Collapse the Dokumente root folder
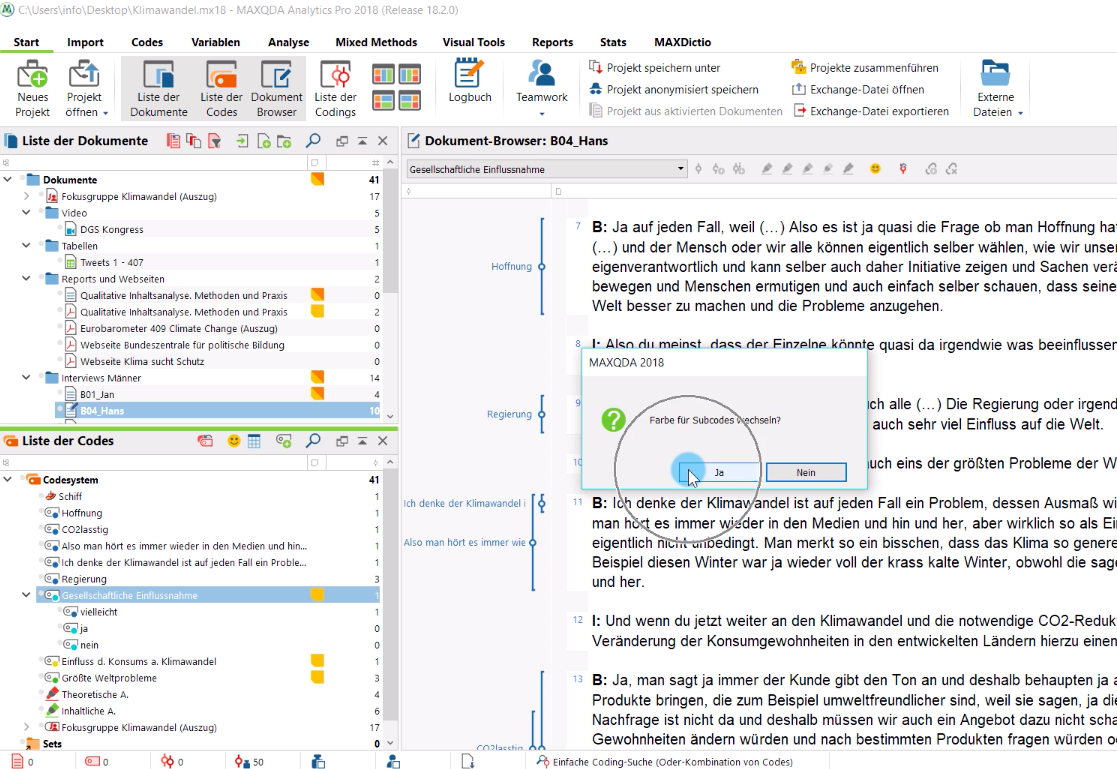 tap(8, 180)
